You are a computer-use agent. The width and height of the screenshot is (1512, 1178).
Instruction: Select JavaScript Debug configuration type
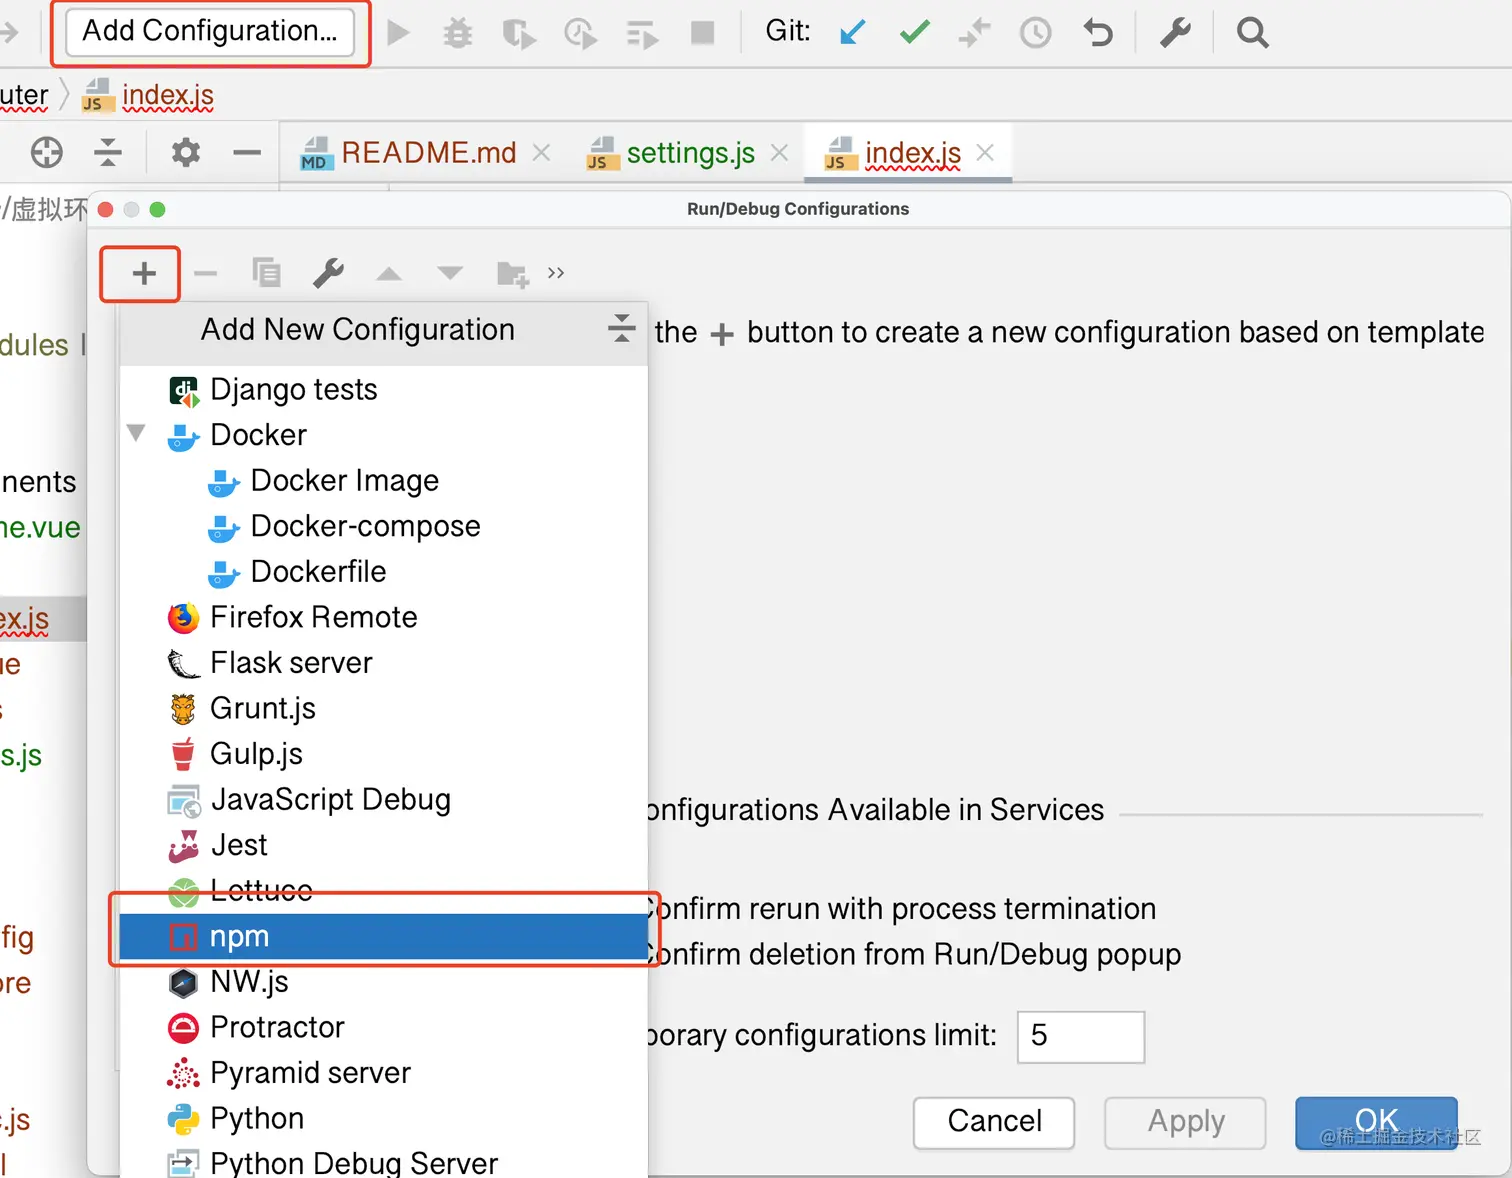click(x=384, y=800)
